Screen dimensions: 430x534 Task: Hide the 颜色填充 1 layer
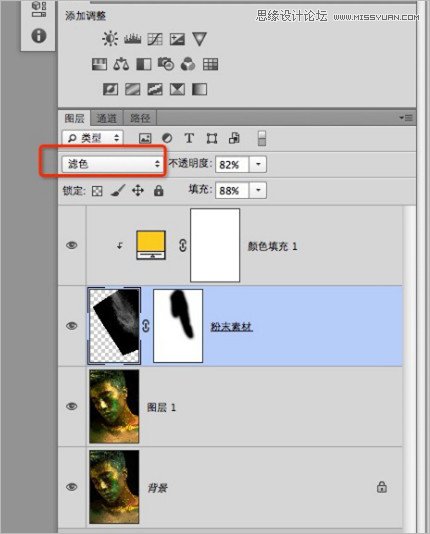click(71, 245)
